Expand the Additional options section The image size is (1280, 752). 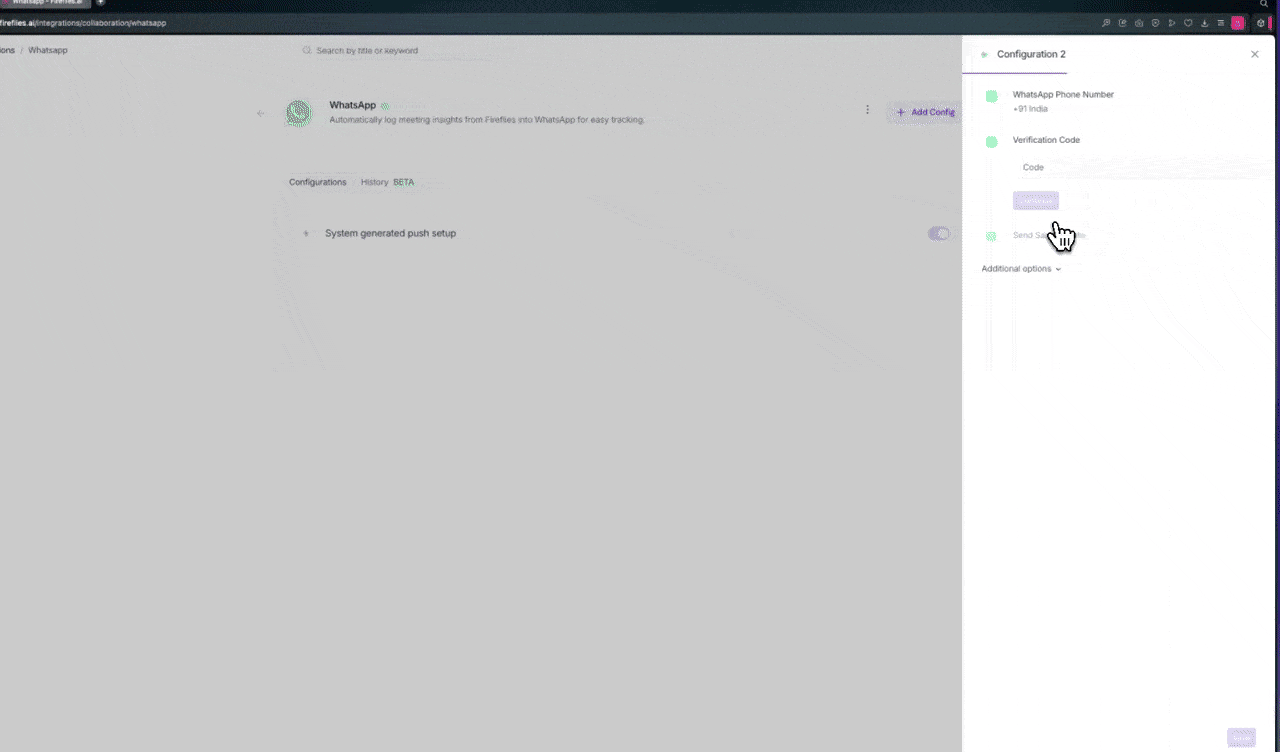[1021, 268]
